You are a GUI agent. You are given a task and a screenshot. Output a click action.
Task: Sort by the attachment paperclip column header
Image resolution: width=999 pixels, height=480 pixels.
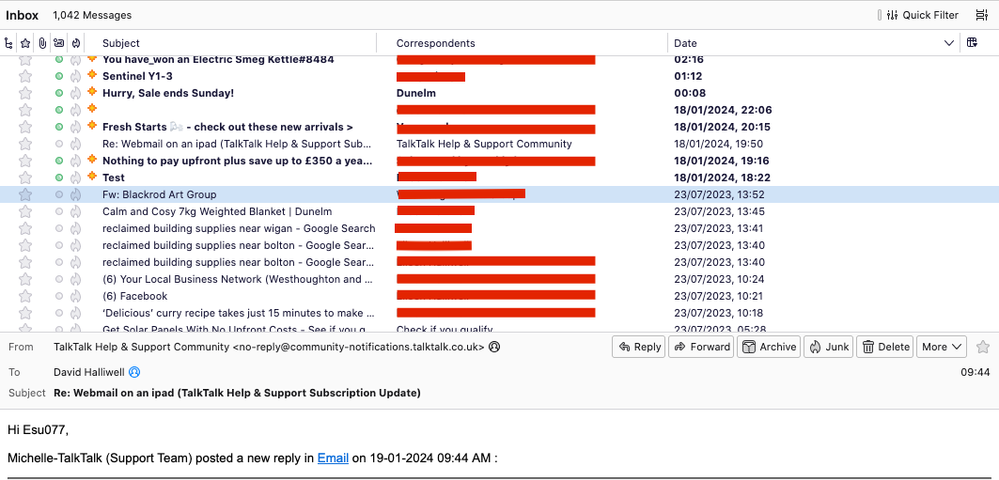pos(42,43)
